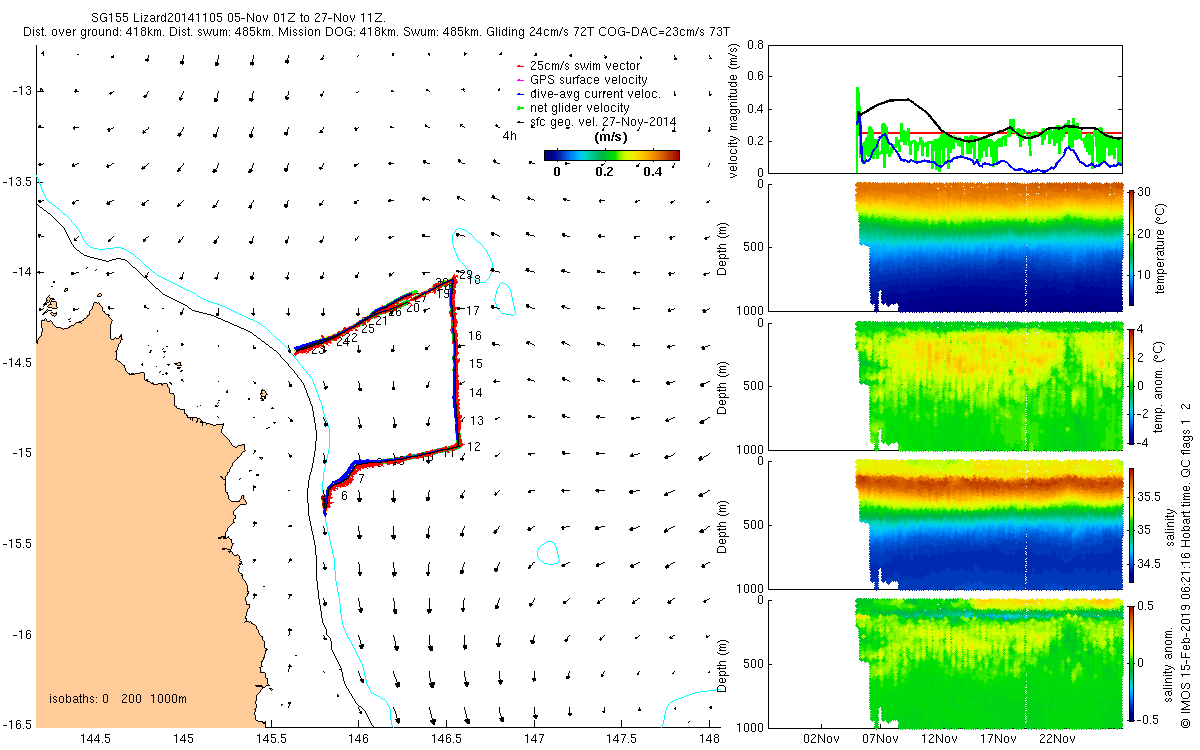
Task: Click the velocity magnitude (m/s) axis label
Action: [x=734, y=112]
